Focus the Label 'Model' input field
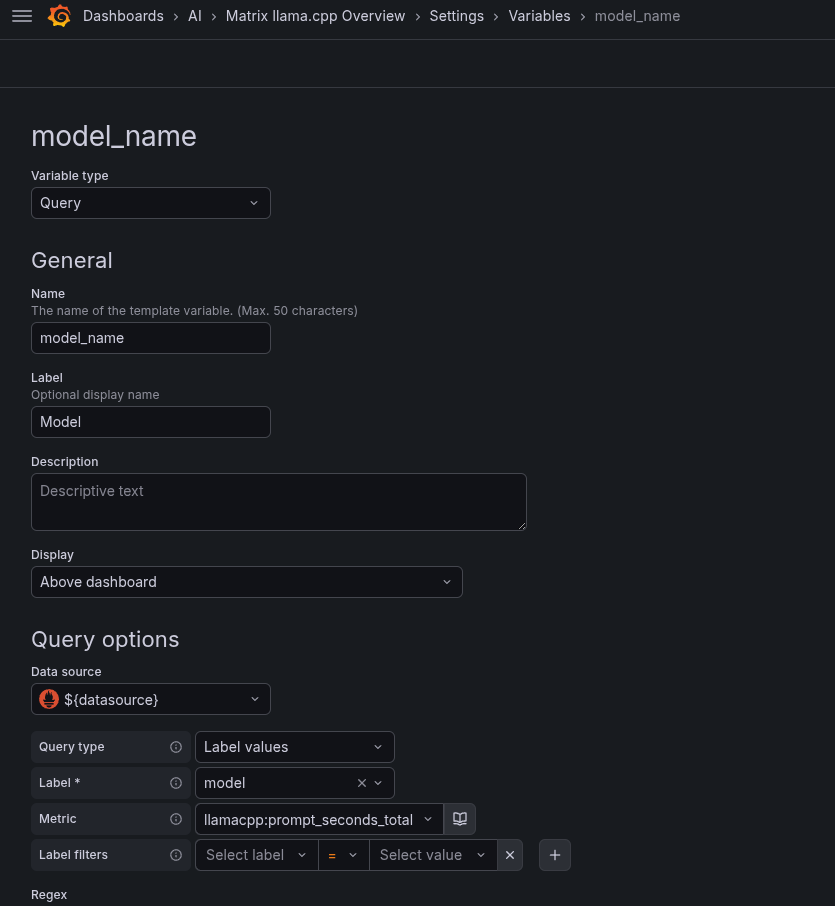835x906 pixels. point(151,422)
